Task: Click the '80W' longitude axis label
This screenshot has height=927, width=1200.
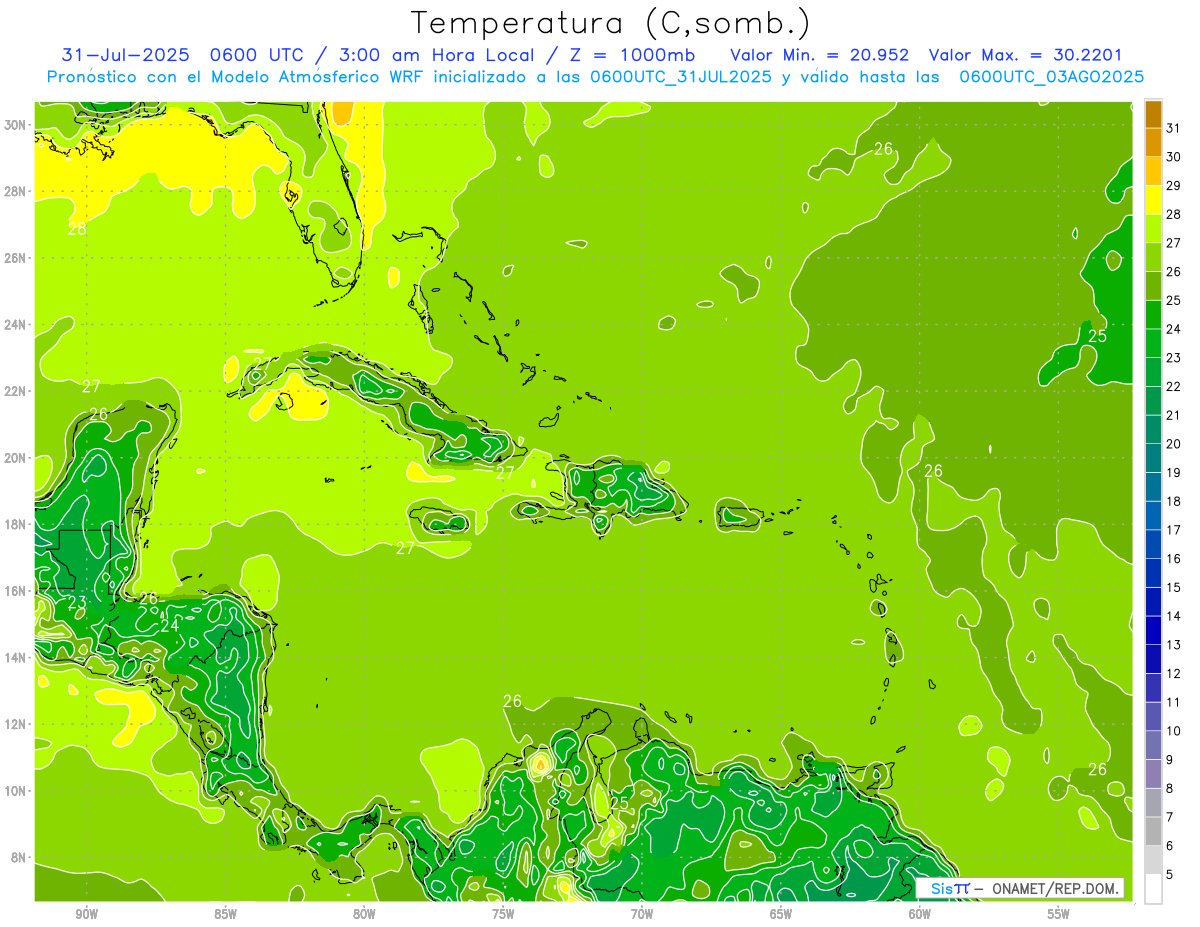Action: point(364,914)
